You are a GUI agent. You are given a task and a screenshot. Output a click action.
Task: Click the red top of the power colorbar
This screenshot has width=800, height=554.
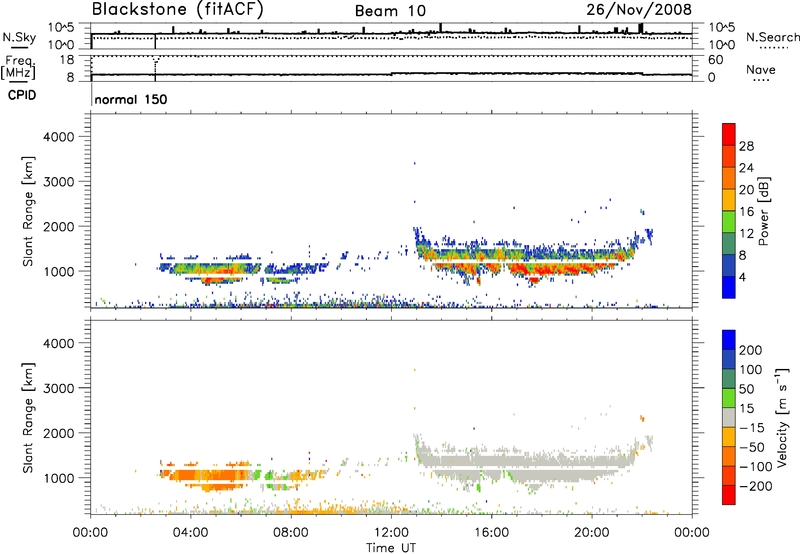pos(729,134)
